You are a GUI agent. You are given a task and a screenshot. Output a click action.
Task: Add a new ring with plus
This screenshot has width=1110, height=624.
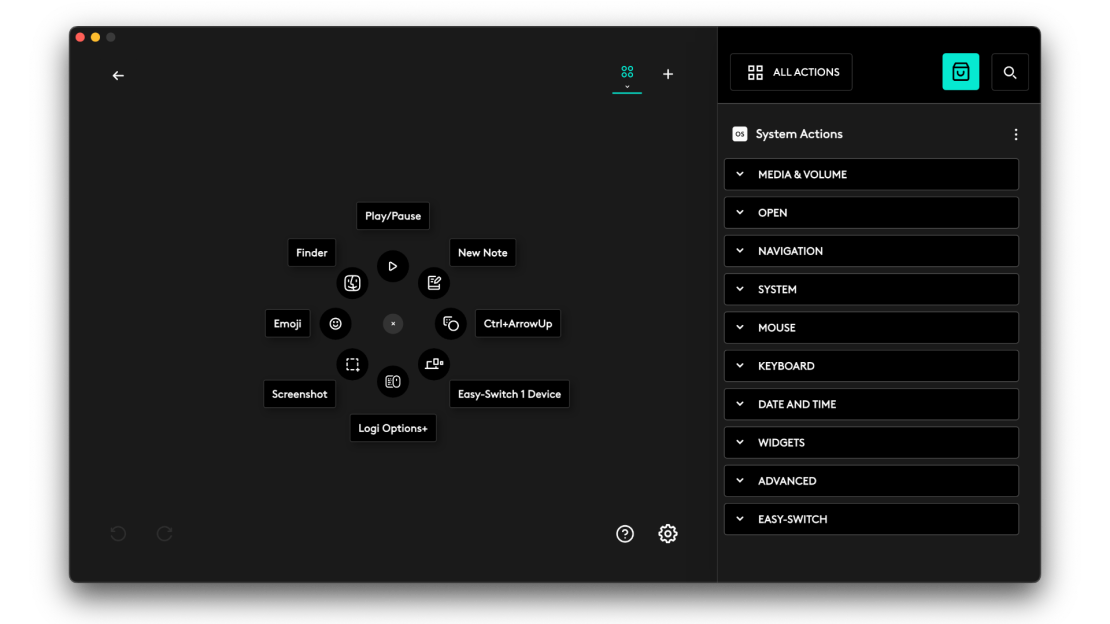[x=668, y=74]
